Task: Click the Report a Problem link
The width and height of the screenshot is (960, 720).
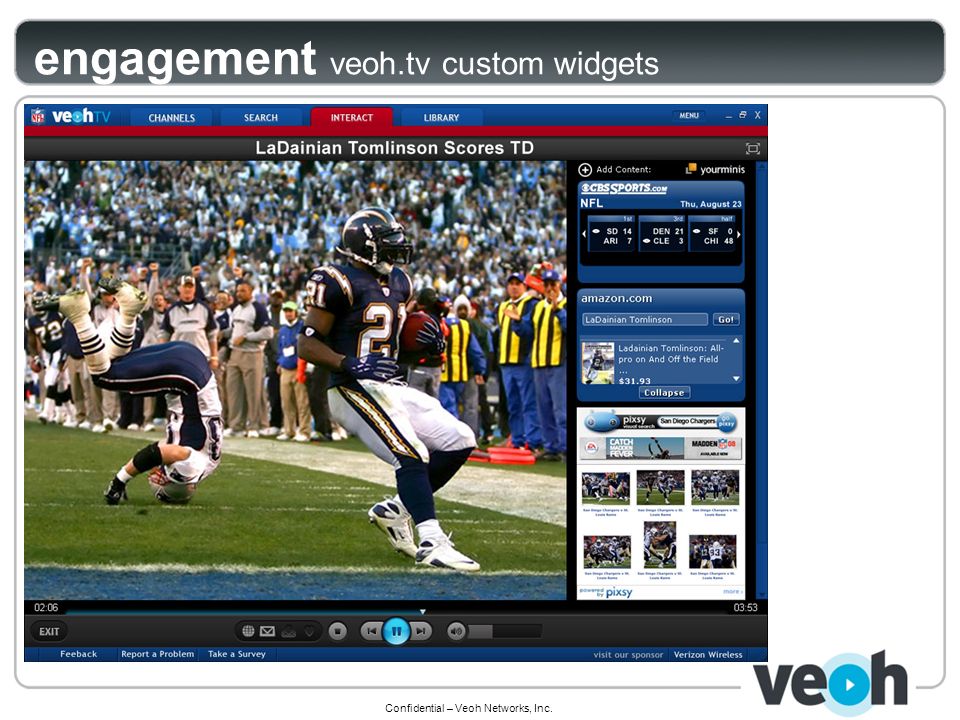Action: [157, 654]
